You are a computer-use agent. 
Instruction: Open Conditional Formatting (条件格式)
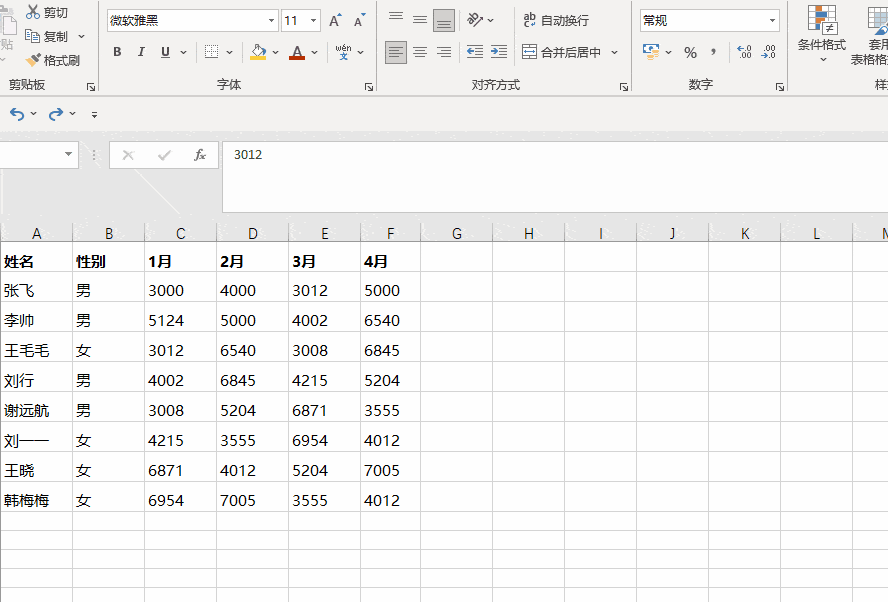pos(821,34)
